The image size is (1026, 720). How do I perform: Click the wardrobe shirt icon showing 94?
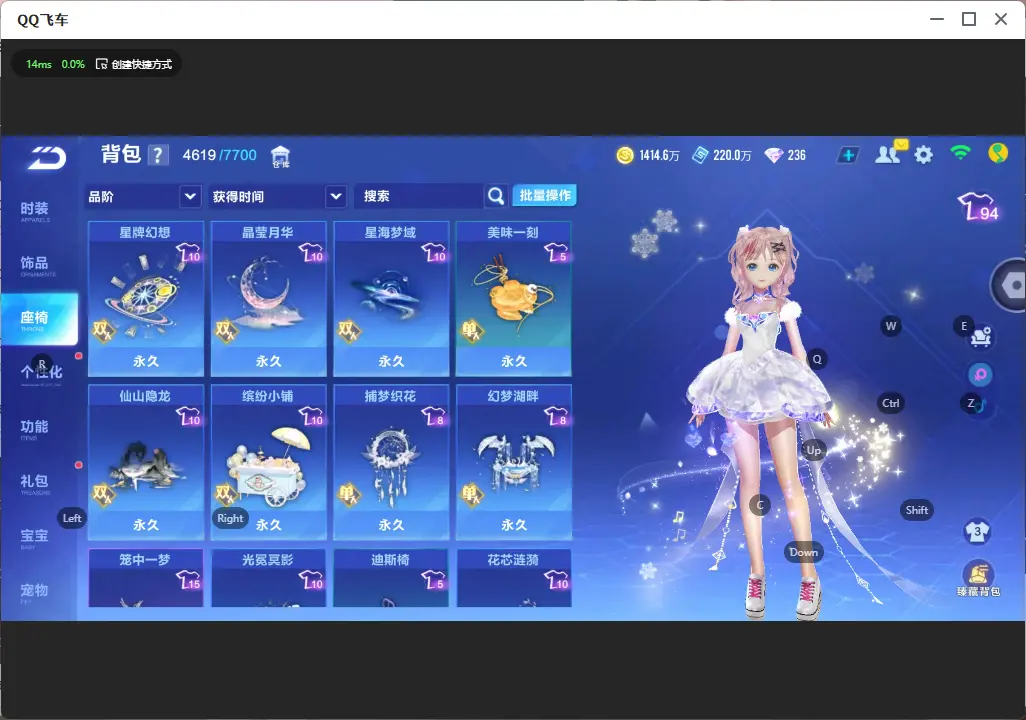coord(978,206)
